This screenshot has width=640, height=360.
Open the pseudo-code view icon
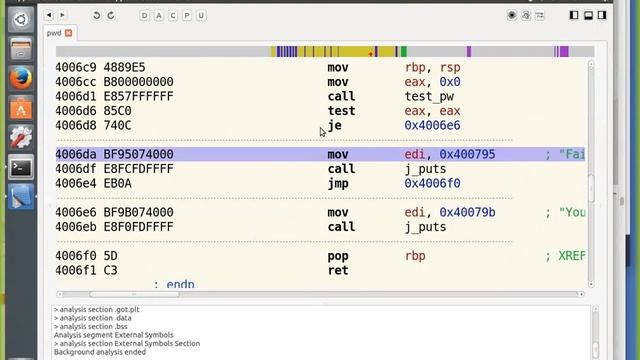[x=540, y=16]
